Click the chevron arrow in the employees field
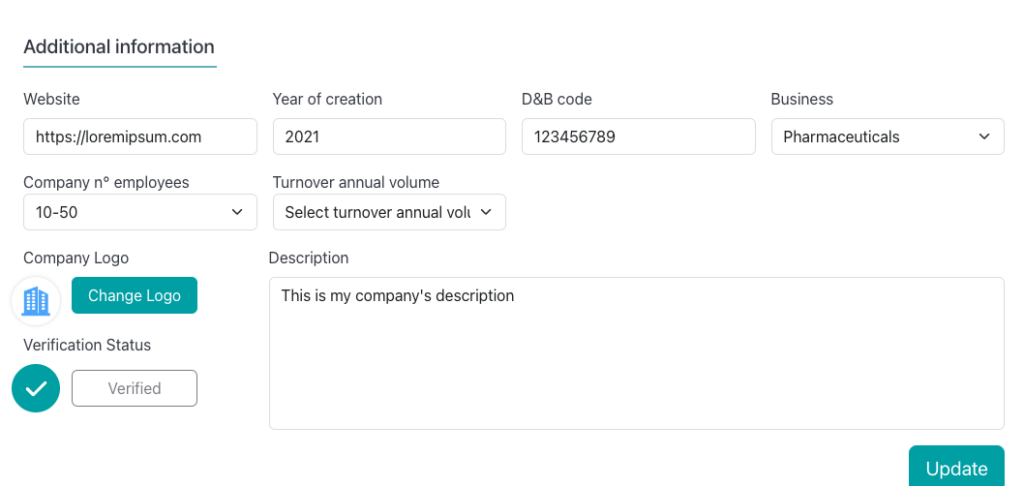 coord(237,212)
